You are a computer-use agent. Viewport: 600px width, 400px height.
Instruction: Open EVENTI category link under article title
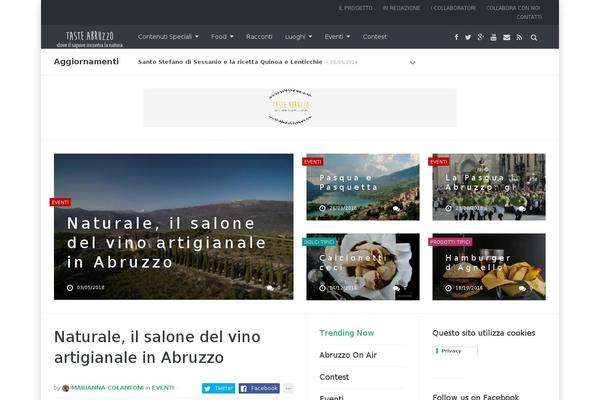[163, 388]
